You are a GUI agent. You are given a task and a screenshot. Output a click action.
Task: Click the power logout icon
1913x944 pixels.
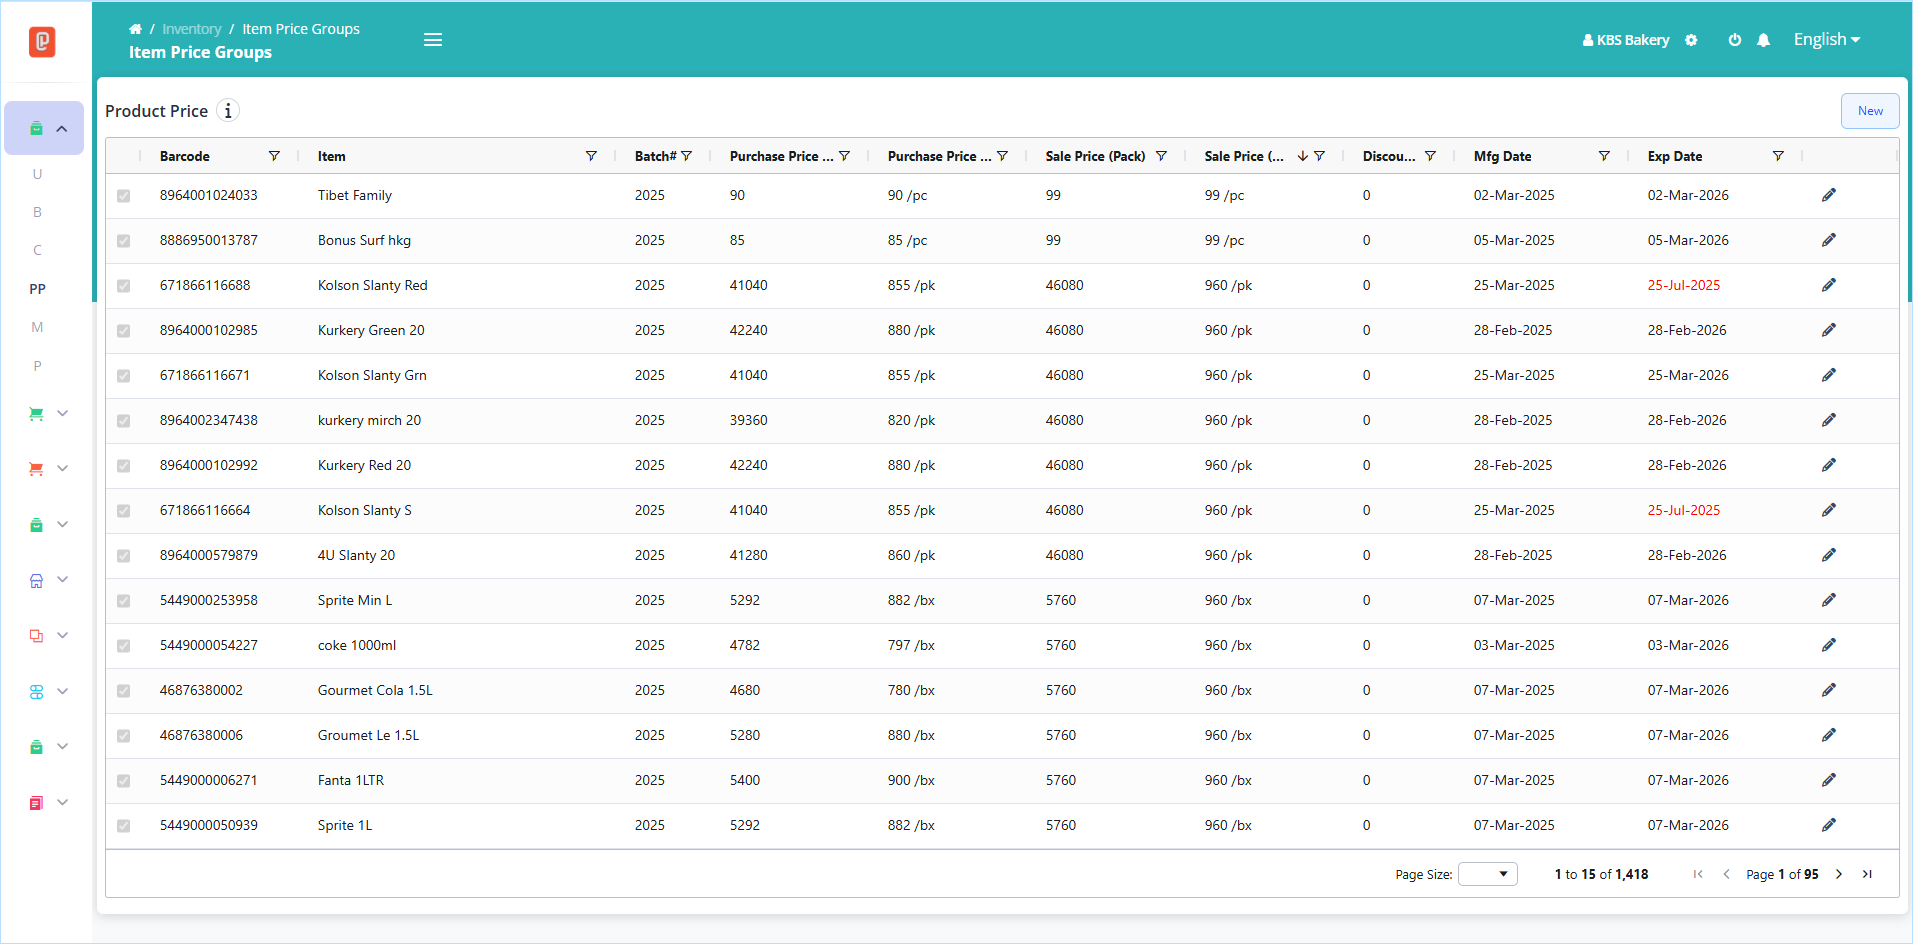tap(1735, 40)
